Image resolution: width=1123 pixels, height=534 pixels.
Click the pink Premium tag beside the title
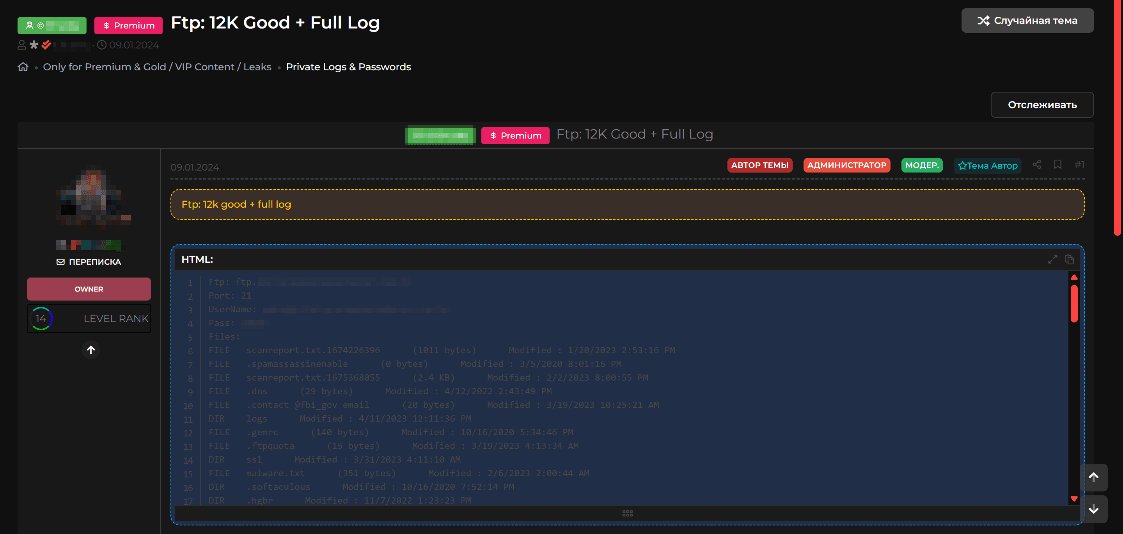[x=128, y=25]
